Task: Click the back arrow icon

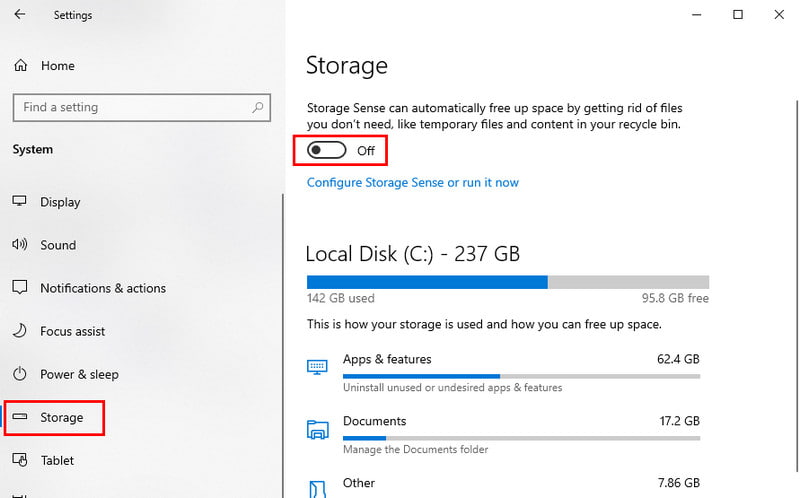Action: [19, 14]
